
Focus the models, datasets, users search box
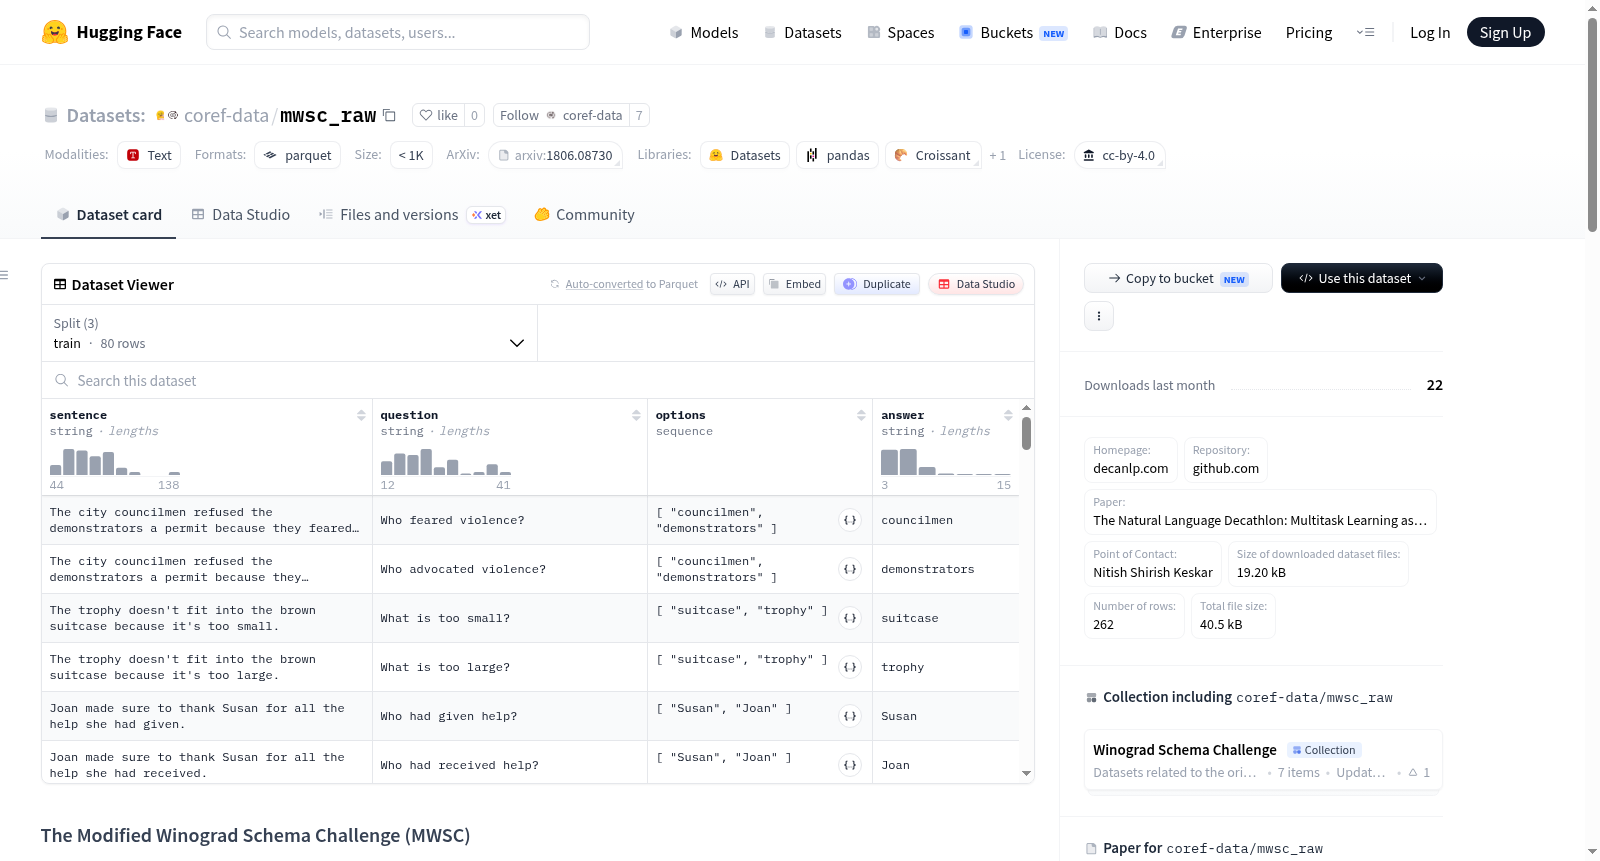398,32
